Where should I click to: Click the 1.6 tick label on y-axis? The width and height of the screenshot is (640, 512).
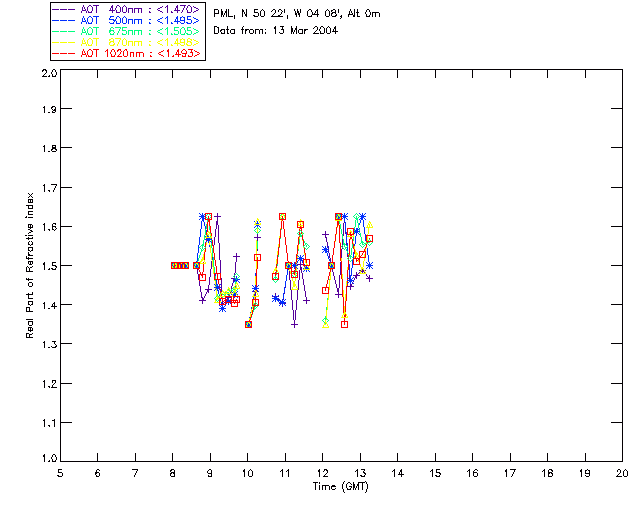point(49,227)
